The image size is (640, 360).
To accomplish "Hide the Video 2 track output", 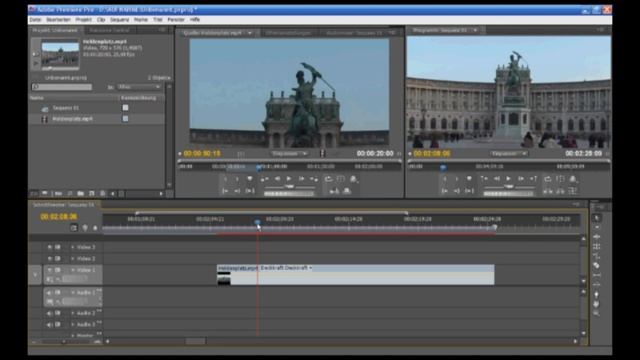I will [50, 258].
